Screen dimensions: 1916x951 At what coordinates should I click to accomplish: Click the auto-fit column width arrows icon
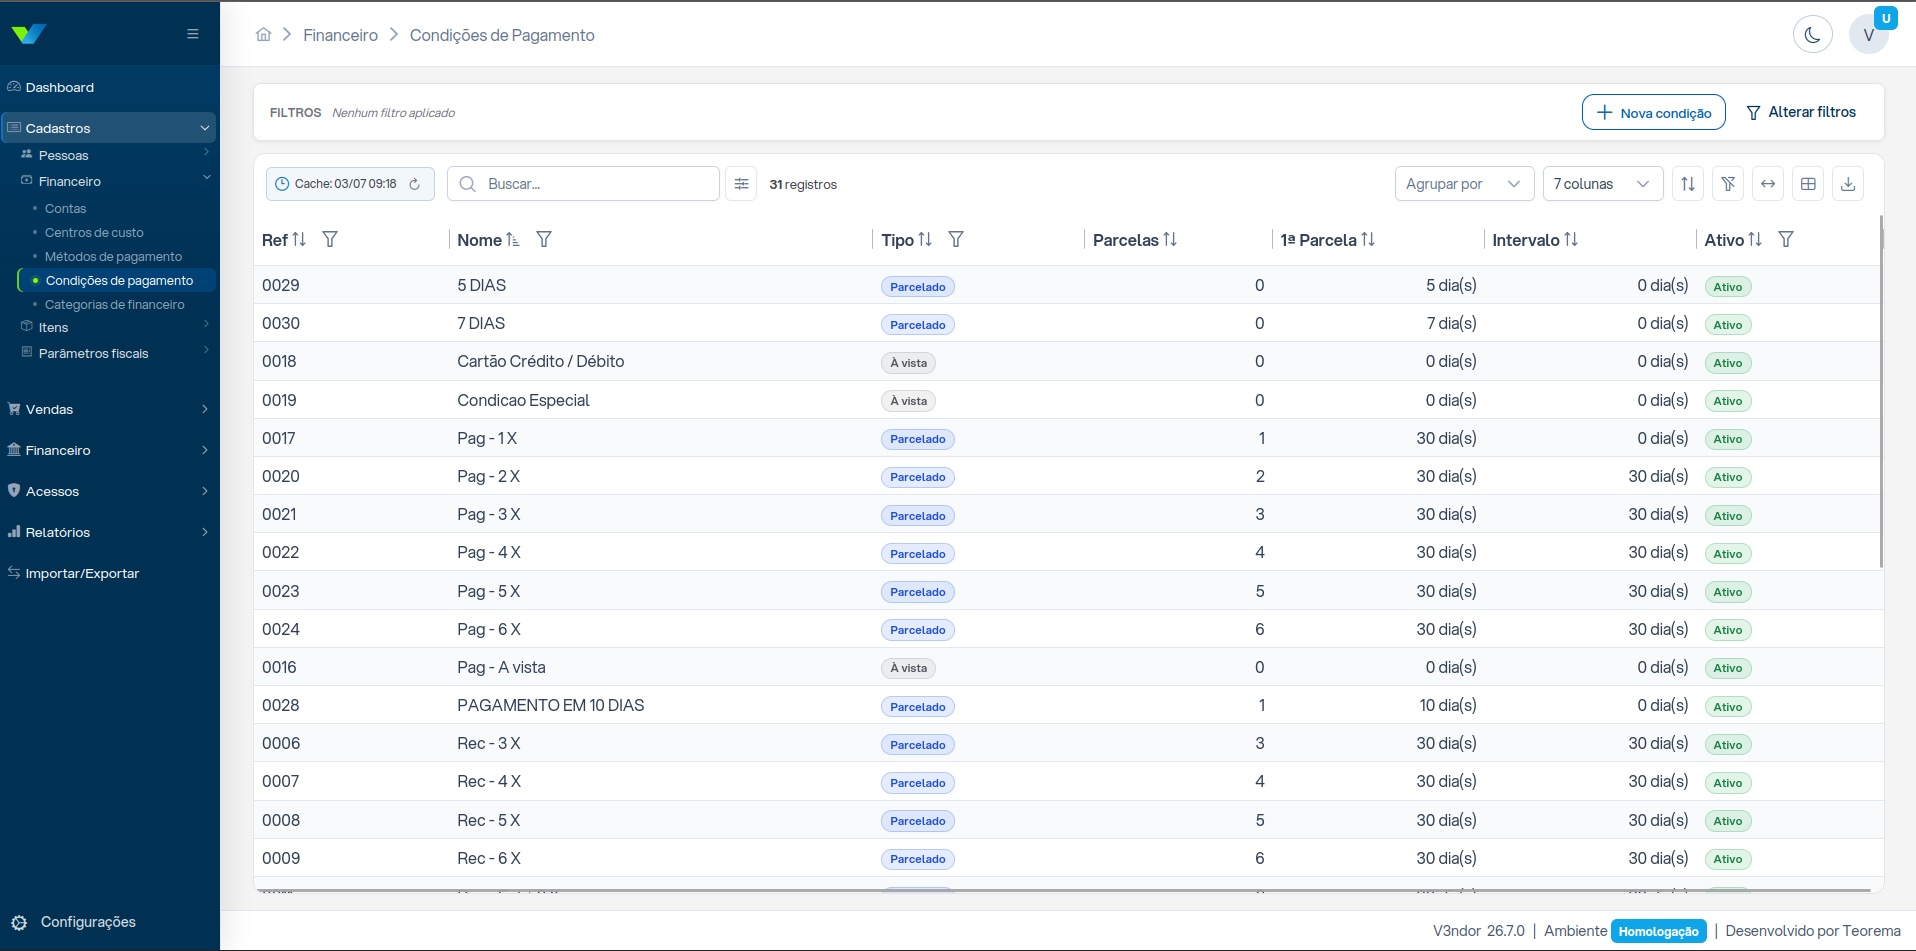1768,184
